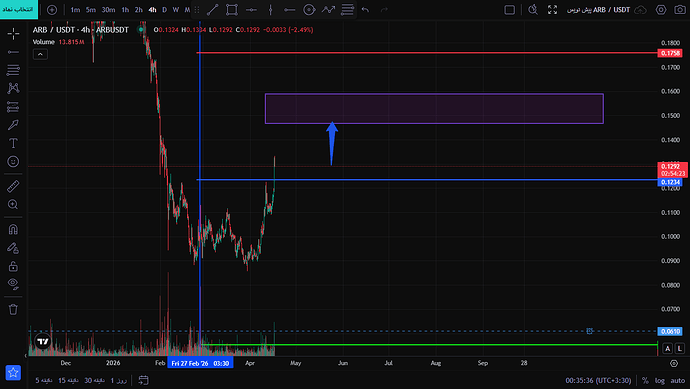Click the 0.0610 dashed-line price label

tap(670, 331)
